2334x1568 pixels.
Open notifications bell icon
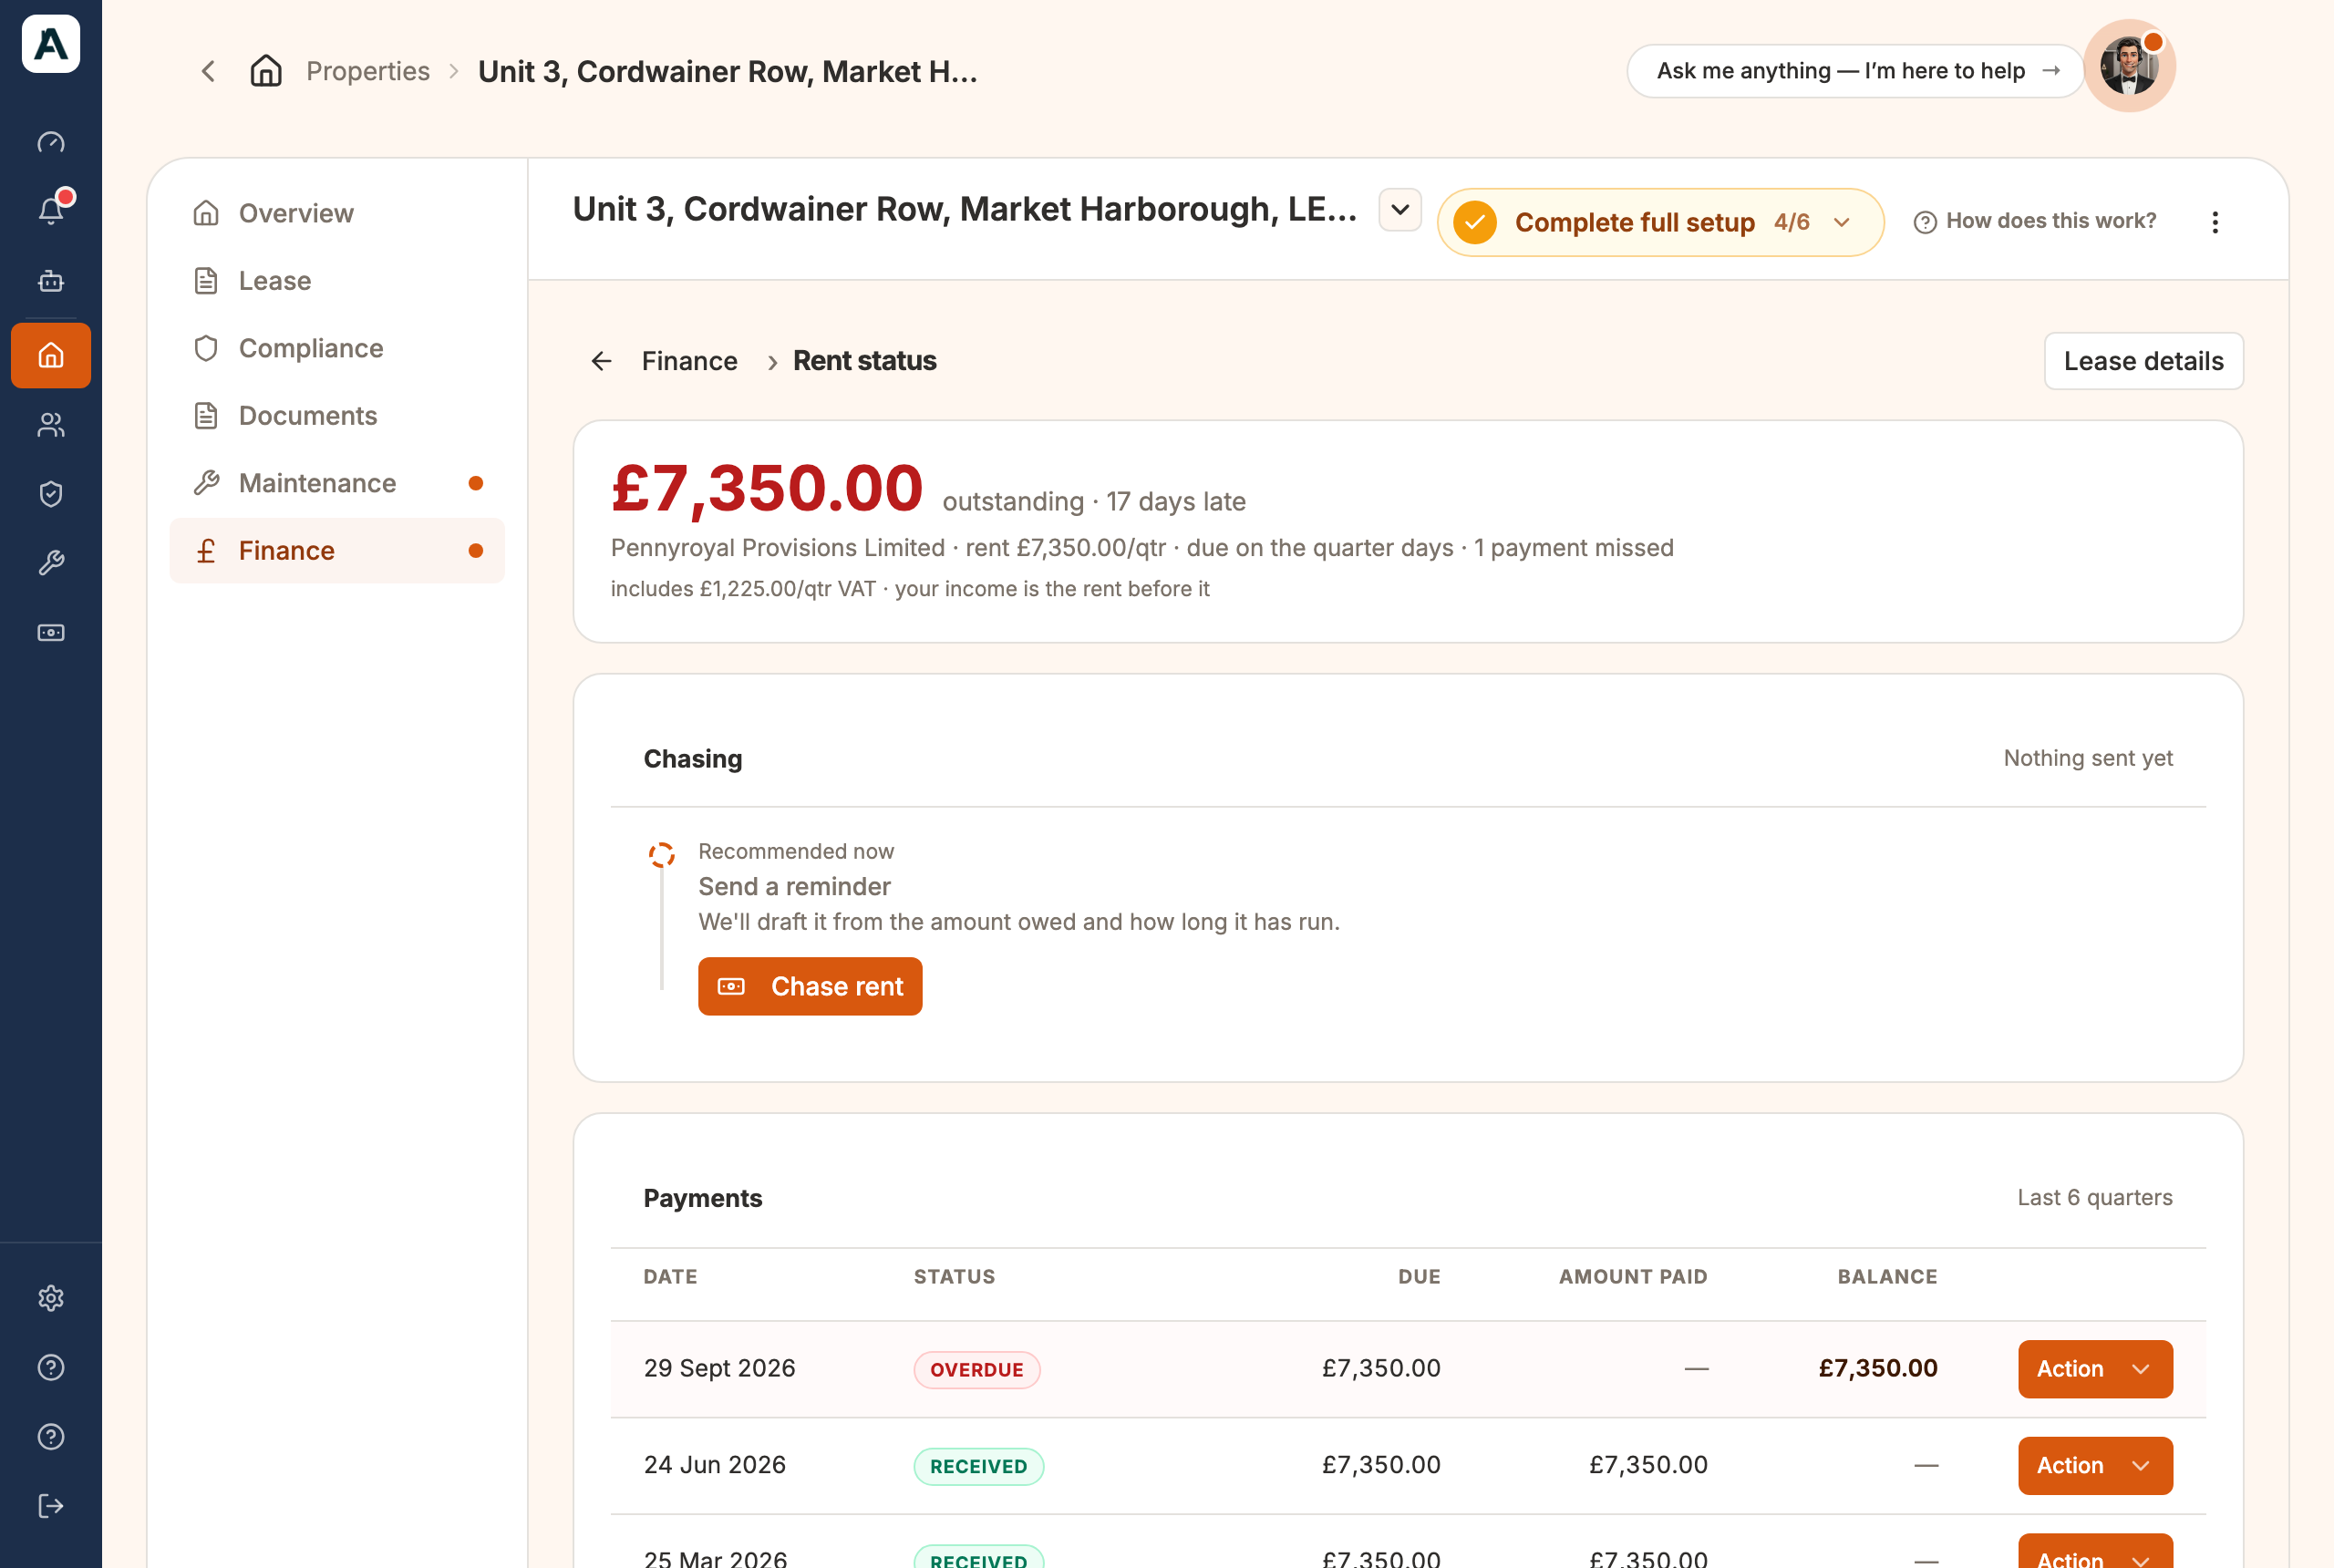coord(51,210)
